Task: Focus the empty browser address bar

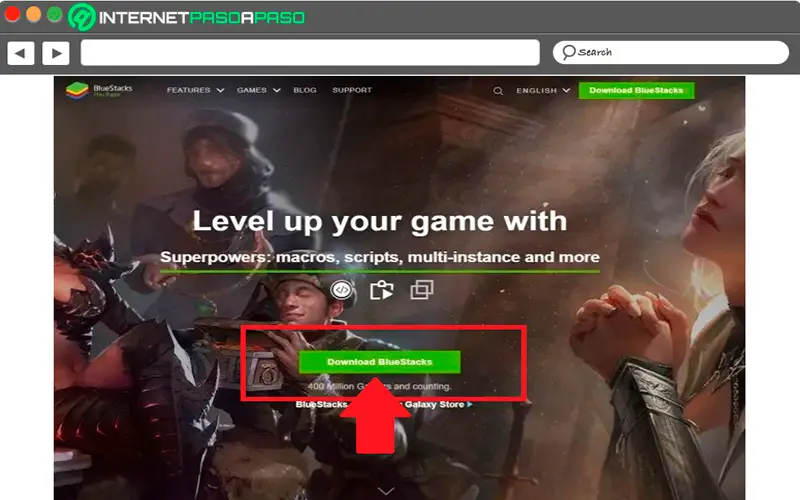Action: pos(310,53)
